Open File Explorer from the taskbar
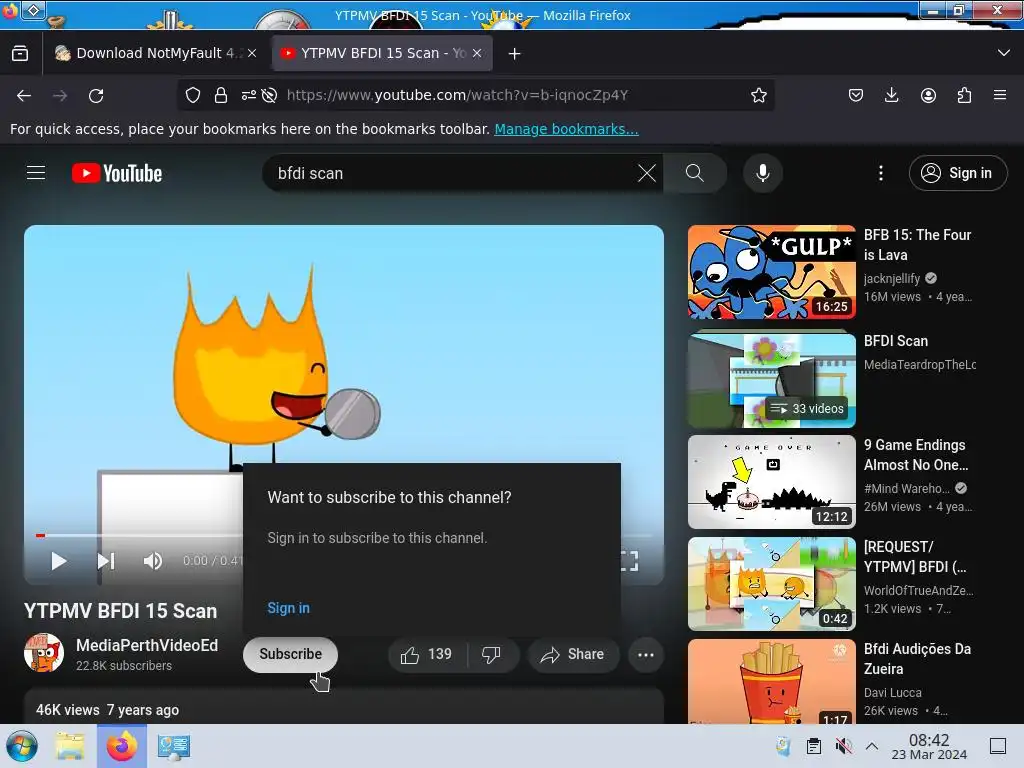This screenshot has width=1024, height=768. pos(70,746)
